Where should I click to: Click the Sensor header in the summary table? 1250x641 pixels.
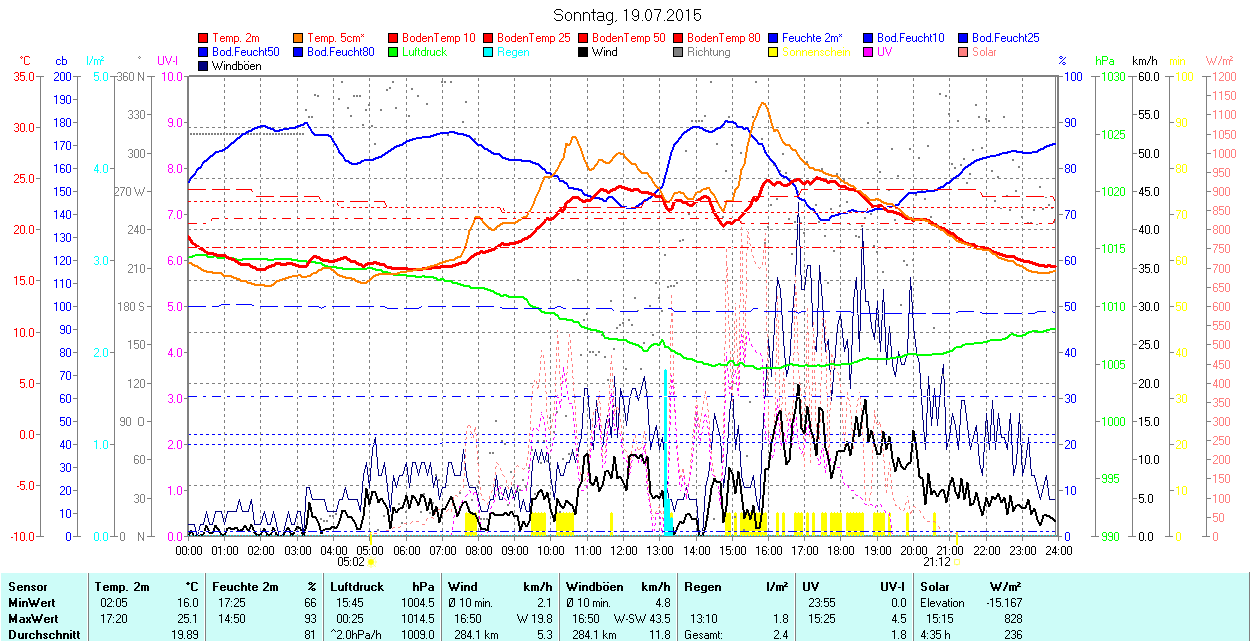pyautogui.click(x=27, y=587)
